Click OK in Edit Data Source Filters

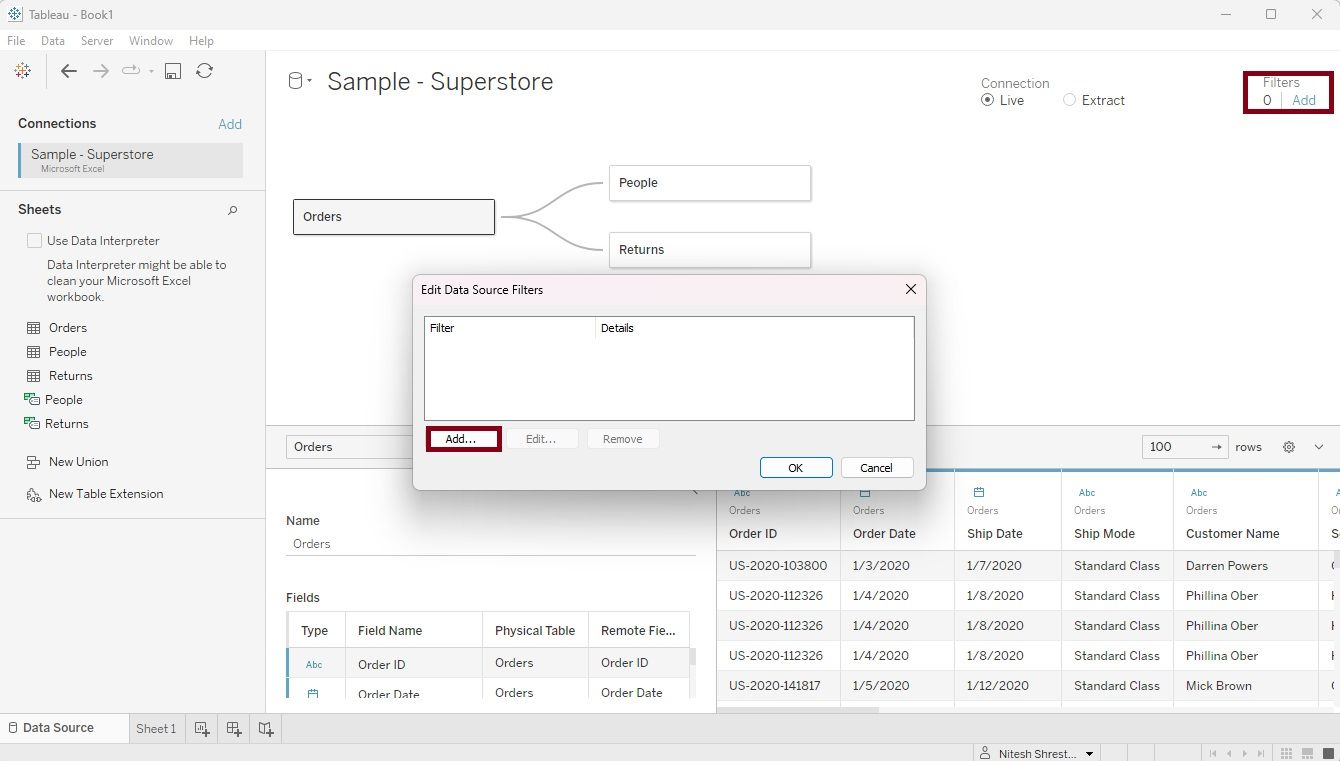point(795,468)
